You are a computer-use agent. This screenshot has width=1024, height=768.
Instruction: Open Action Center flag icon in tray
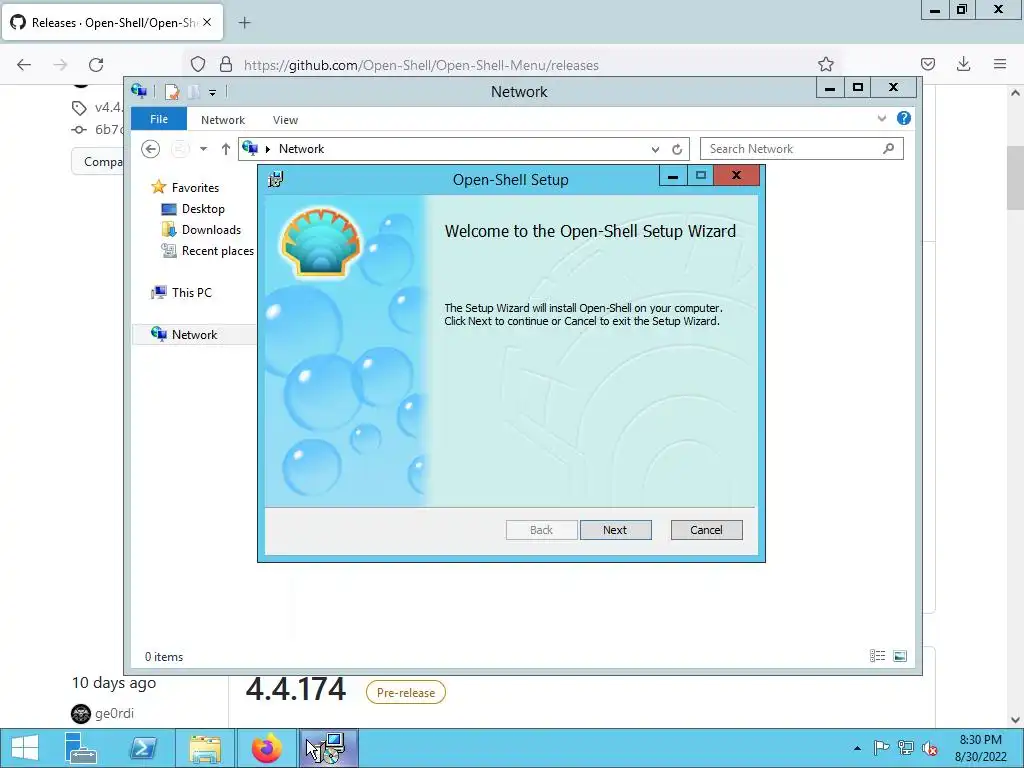click(x=881, y=748)
